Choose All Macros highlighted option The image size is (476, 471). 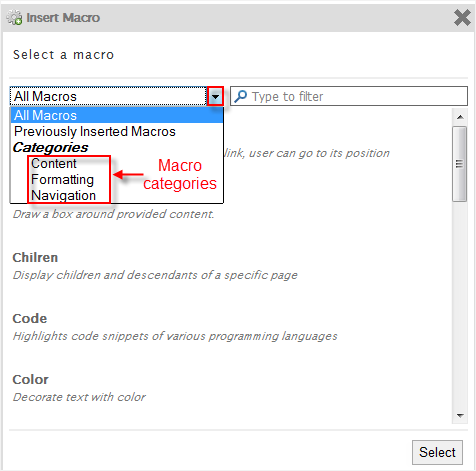[117, 115]
